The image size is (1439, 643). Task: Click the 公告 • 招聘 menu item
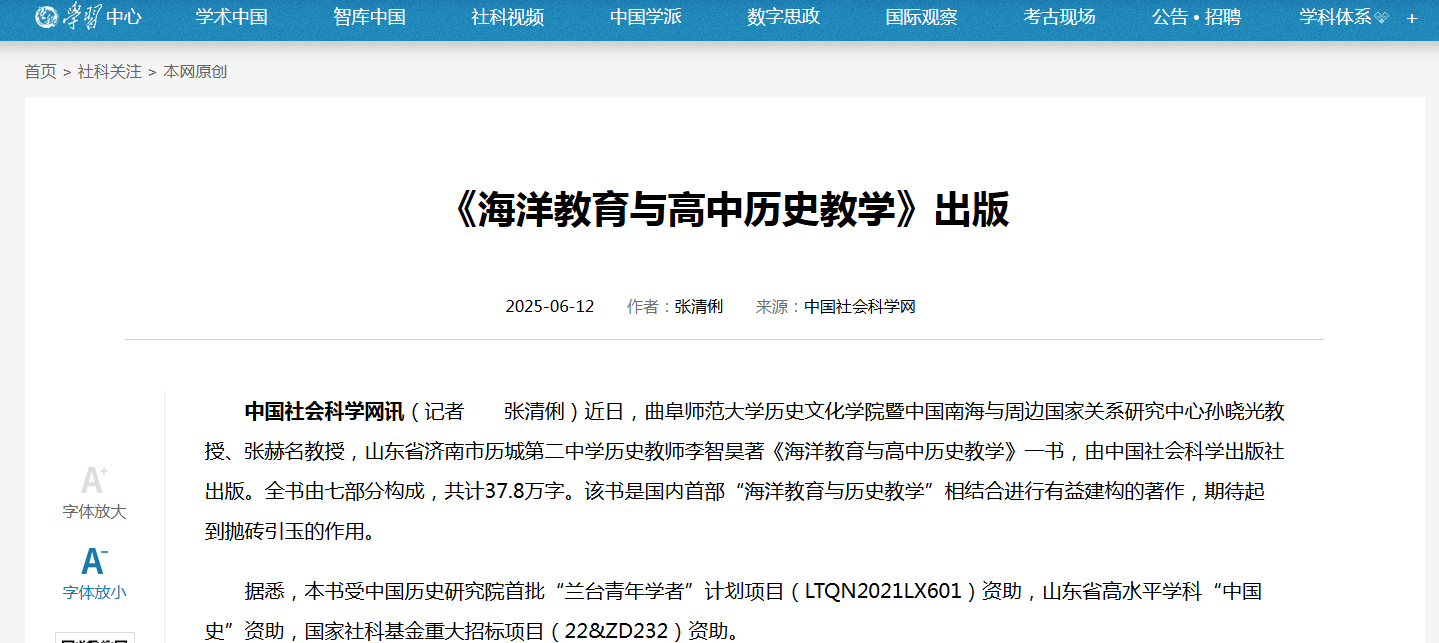1196,17
